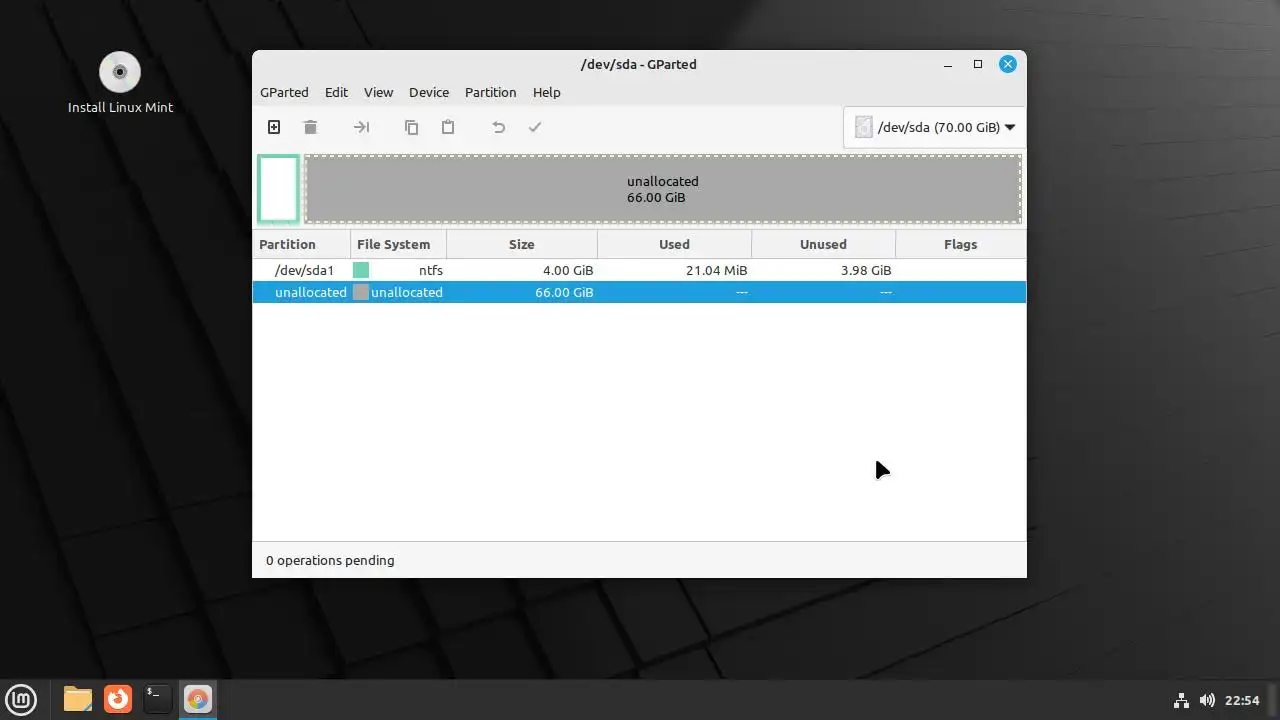Click the 3.98 GiB unused cell
Screen dimensions: 1280x720
click(x=866, y=270)
